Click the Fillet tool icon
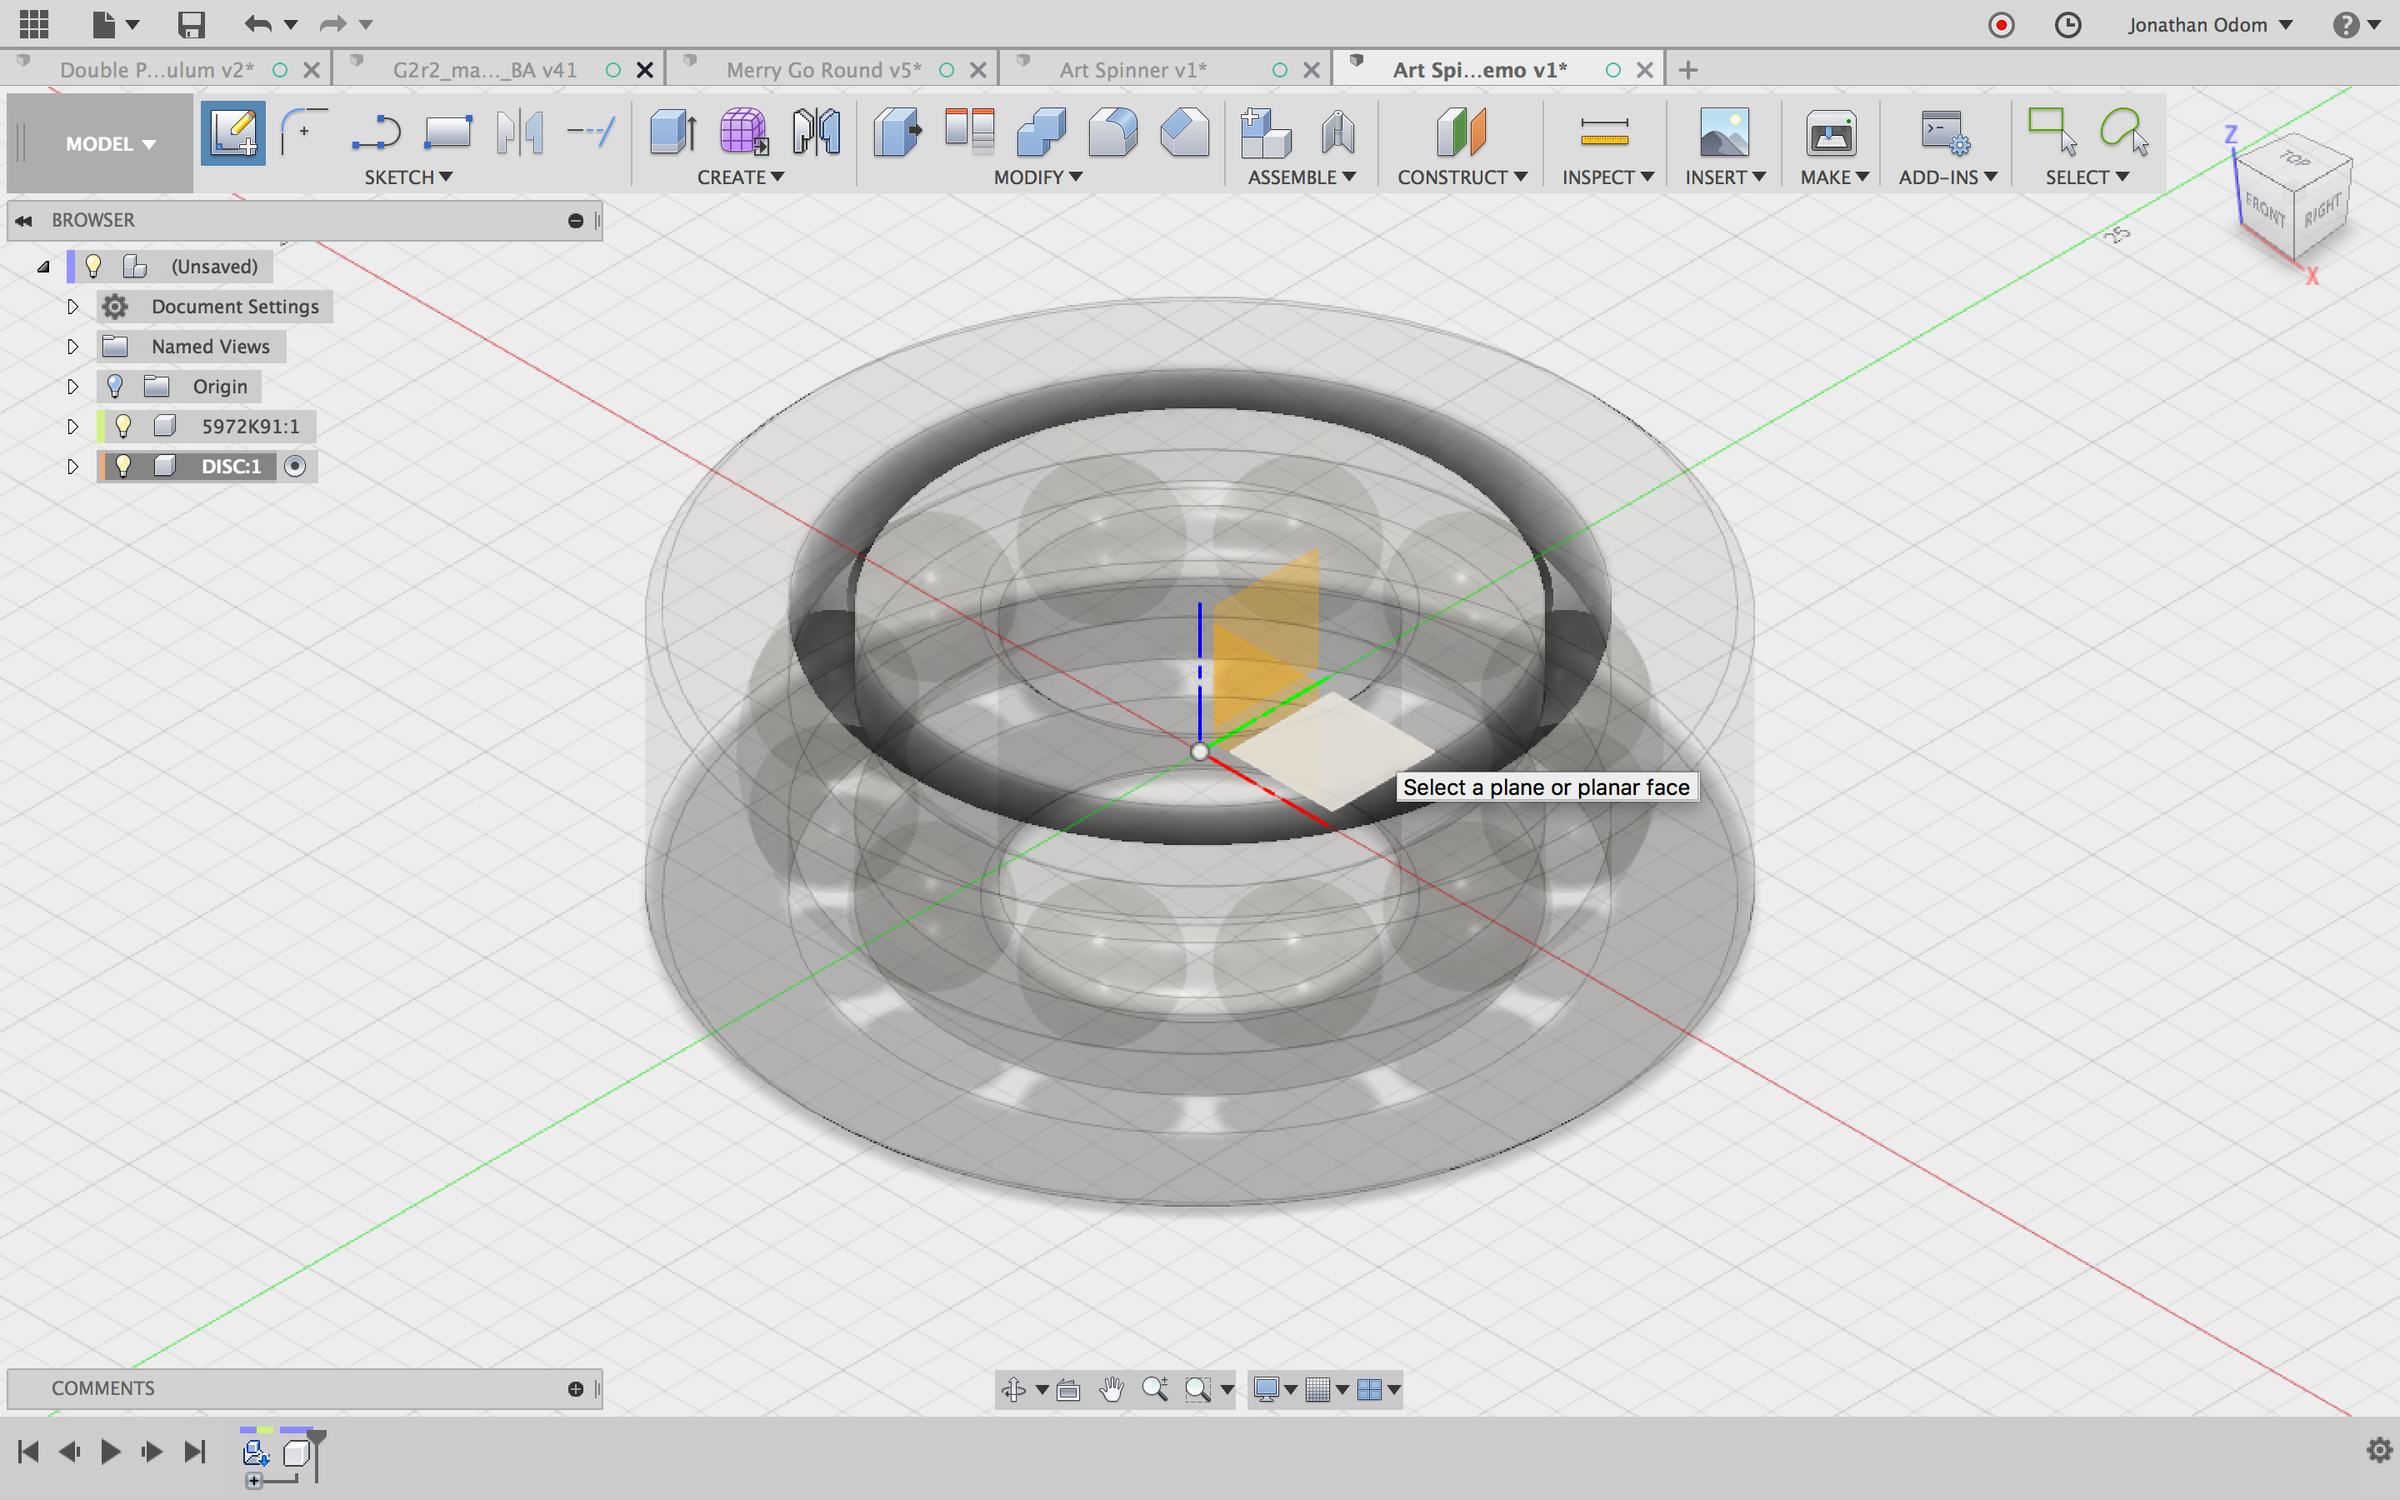Screen dimensions: 2400x1500 (1112, 133)
